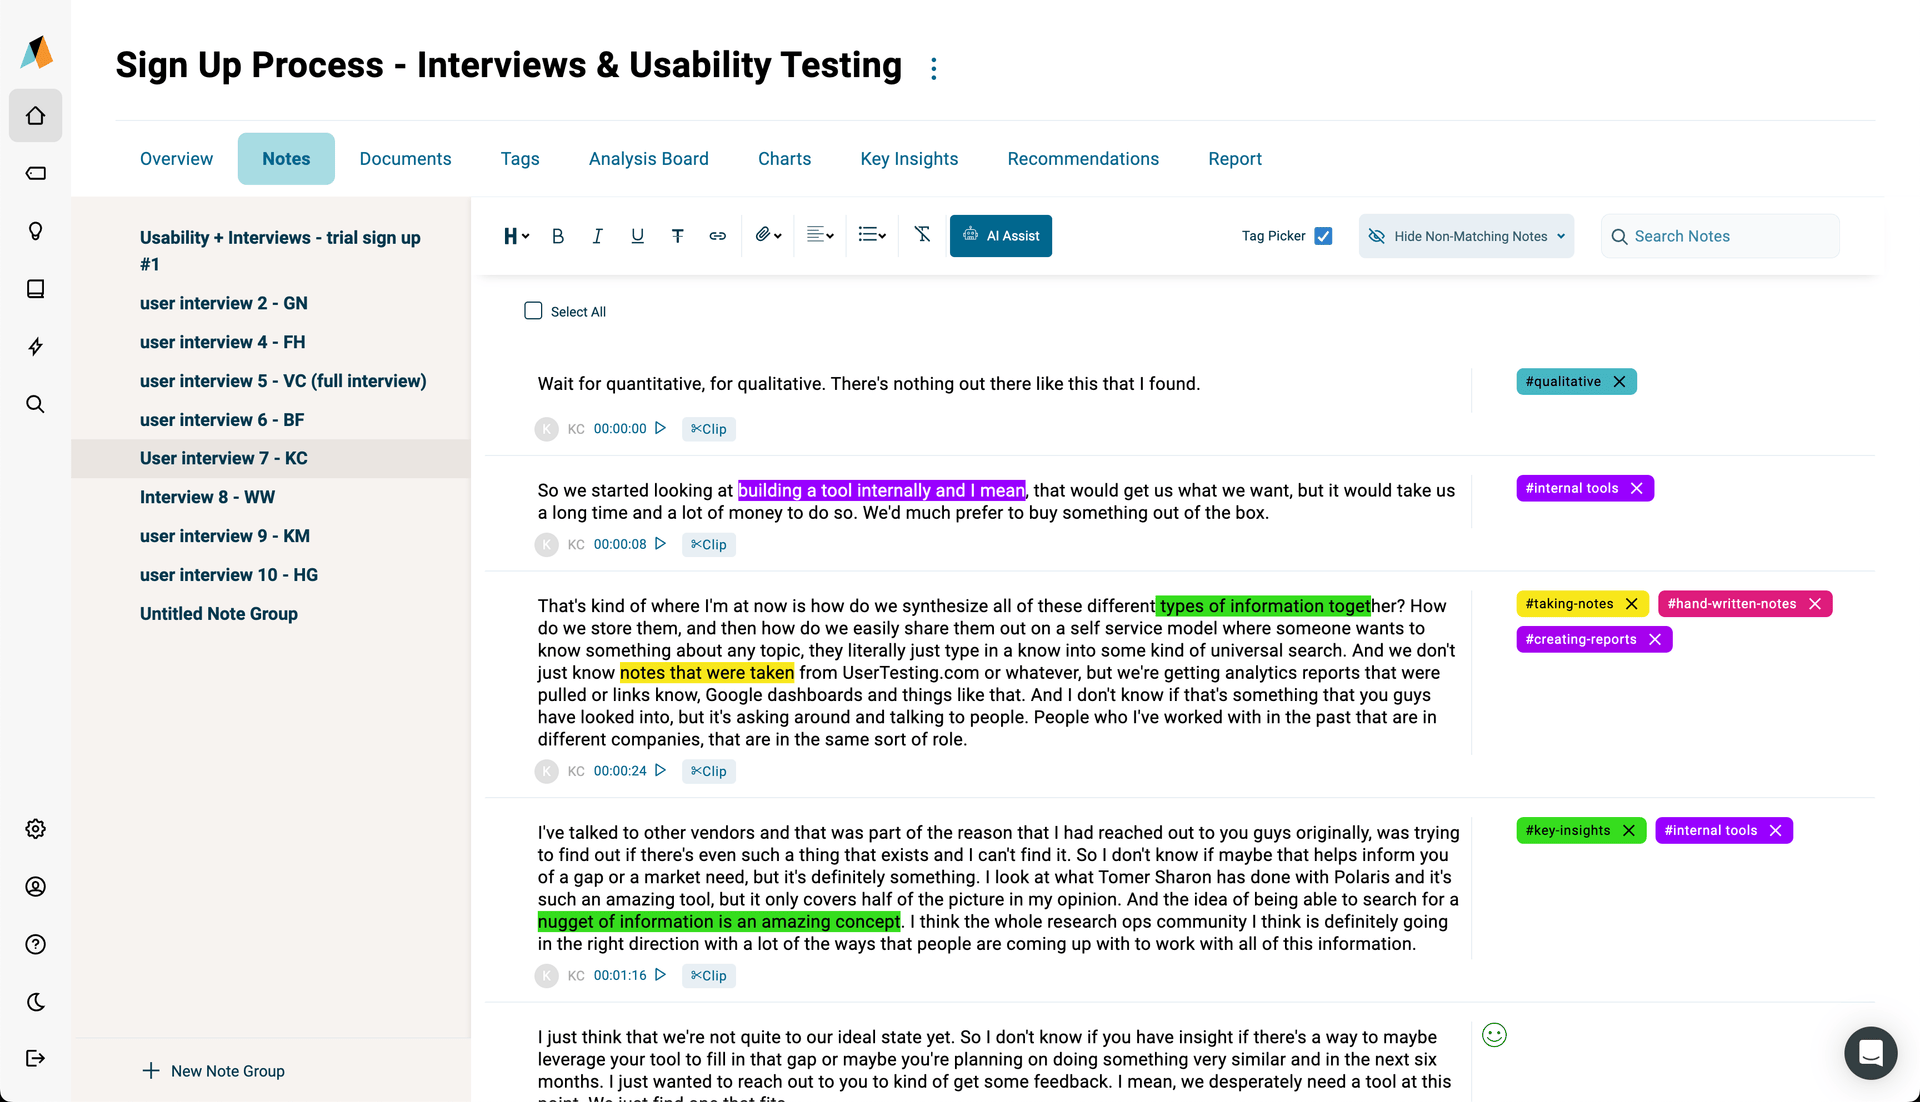Click the Bold formatting icon
The height and width of the screenshot is (1102, 1920).
556,235
